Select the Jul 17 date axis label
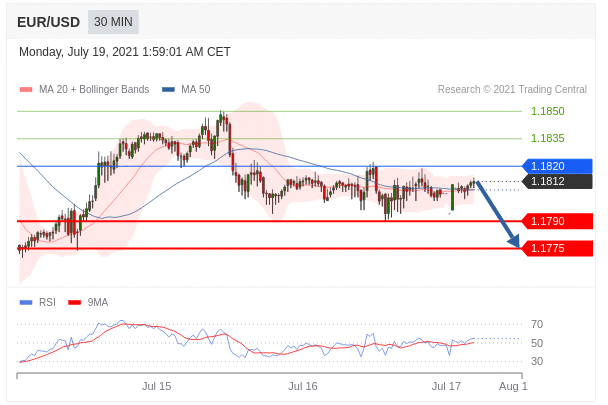The image size is (608, 405). [446, 386]
